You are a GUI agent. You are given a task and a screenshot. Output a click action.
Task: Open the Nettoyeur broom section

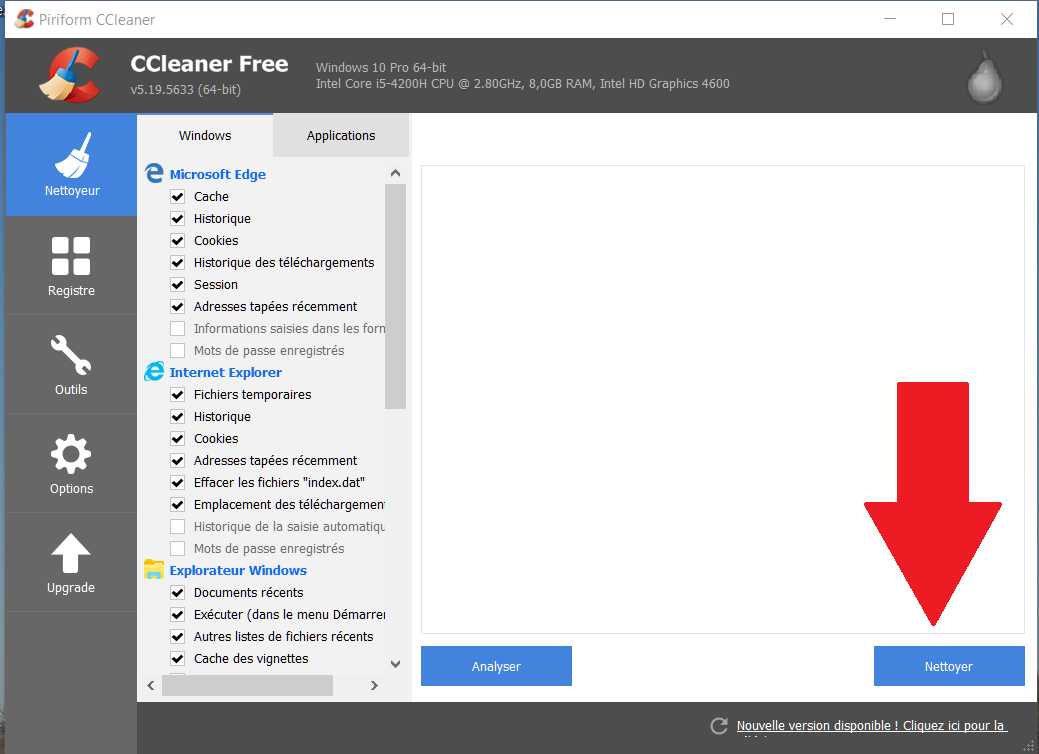click(x=71, y=164)
